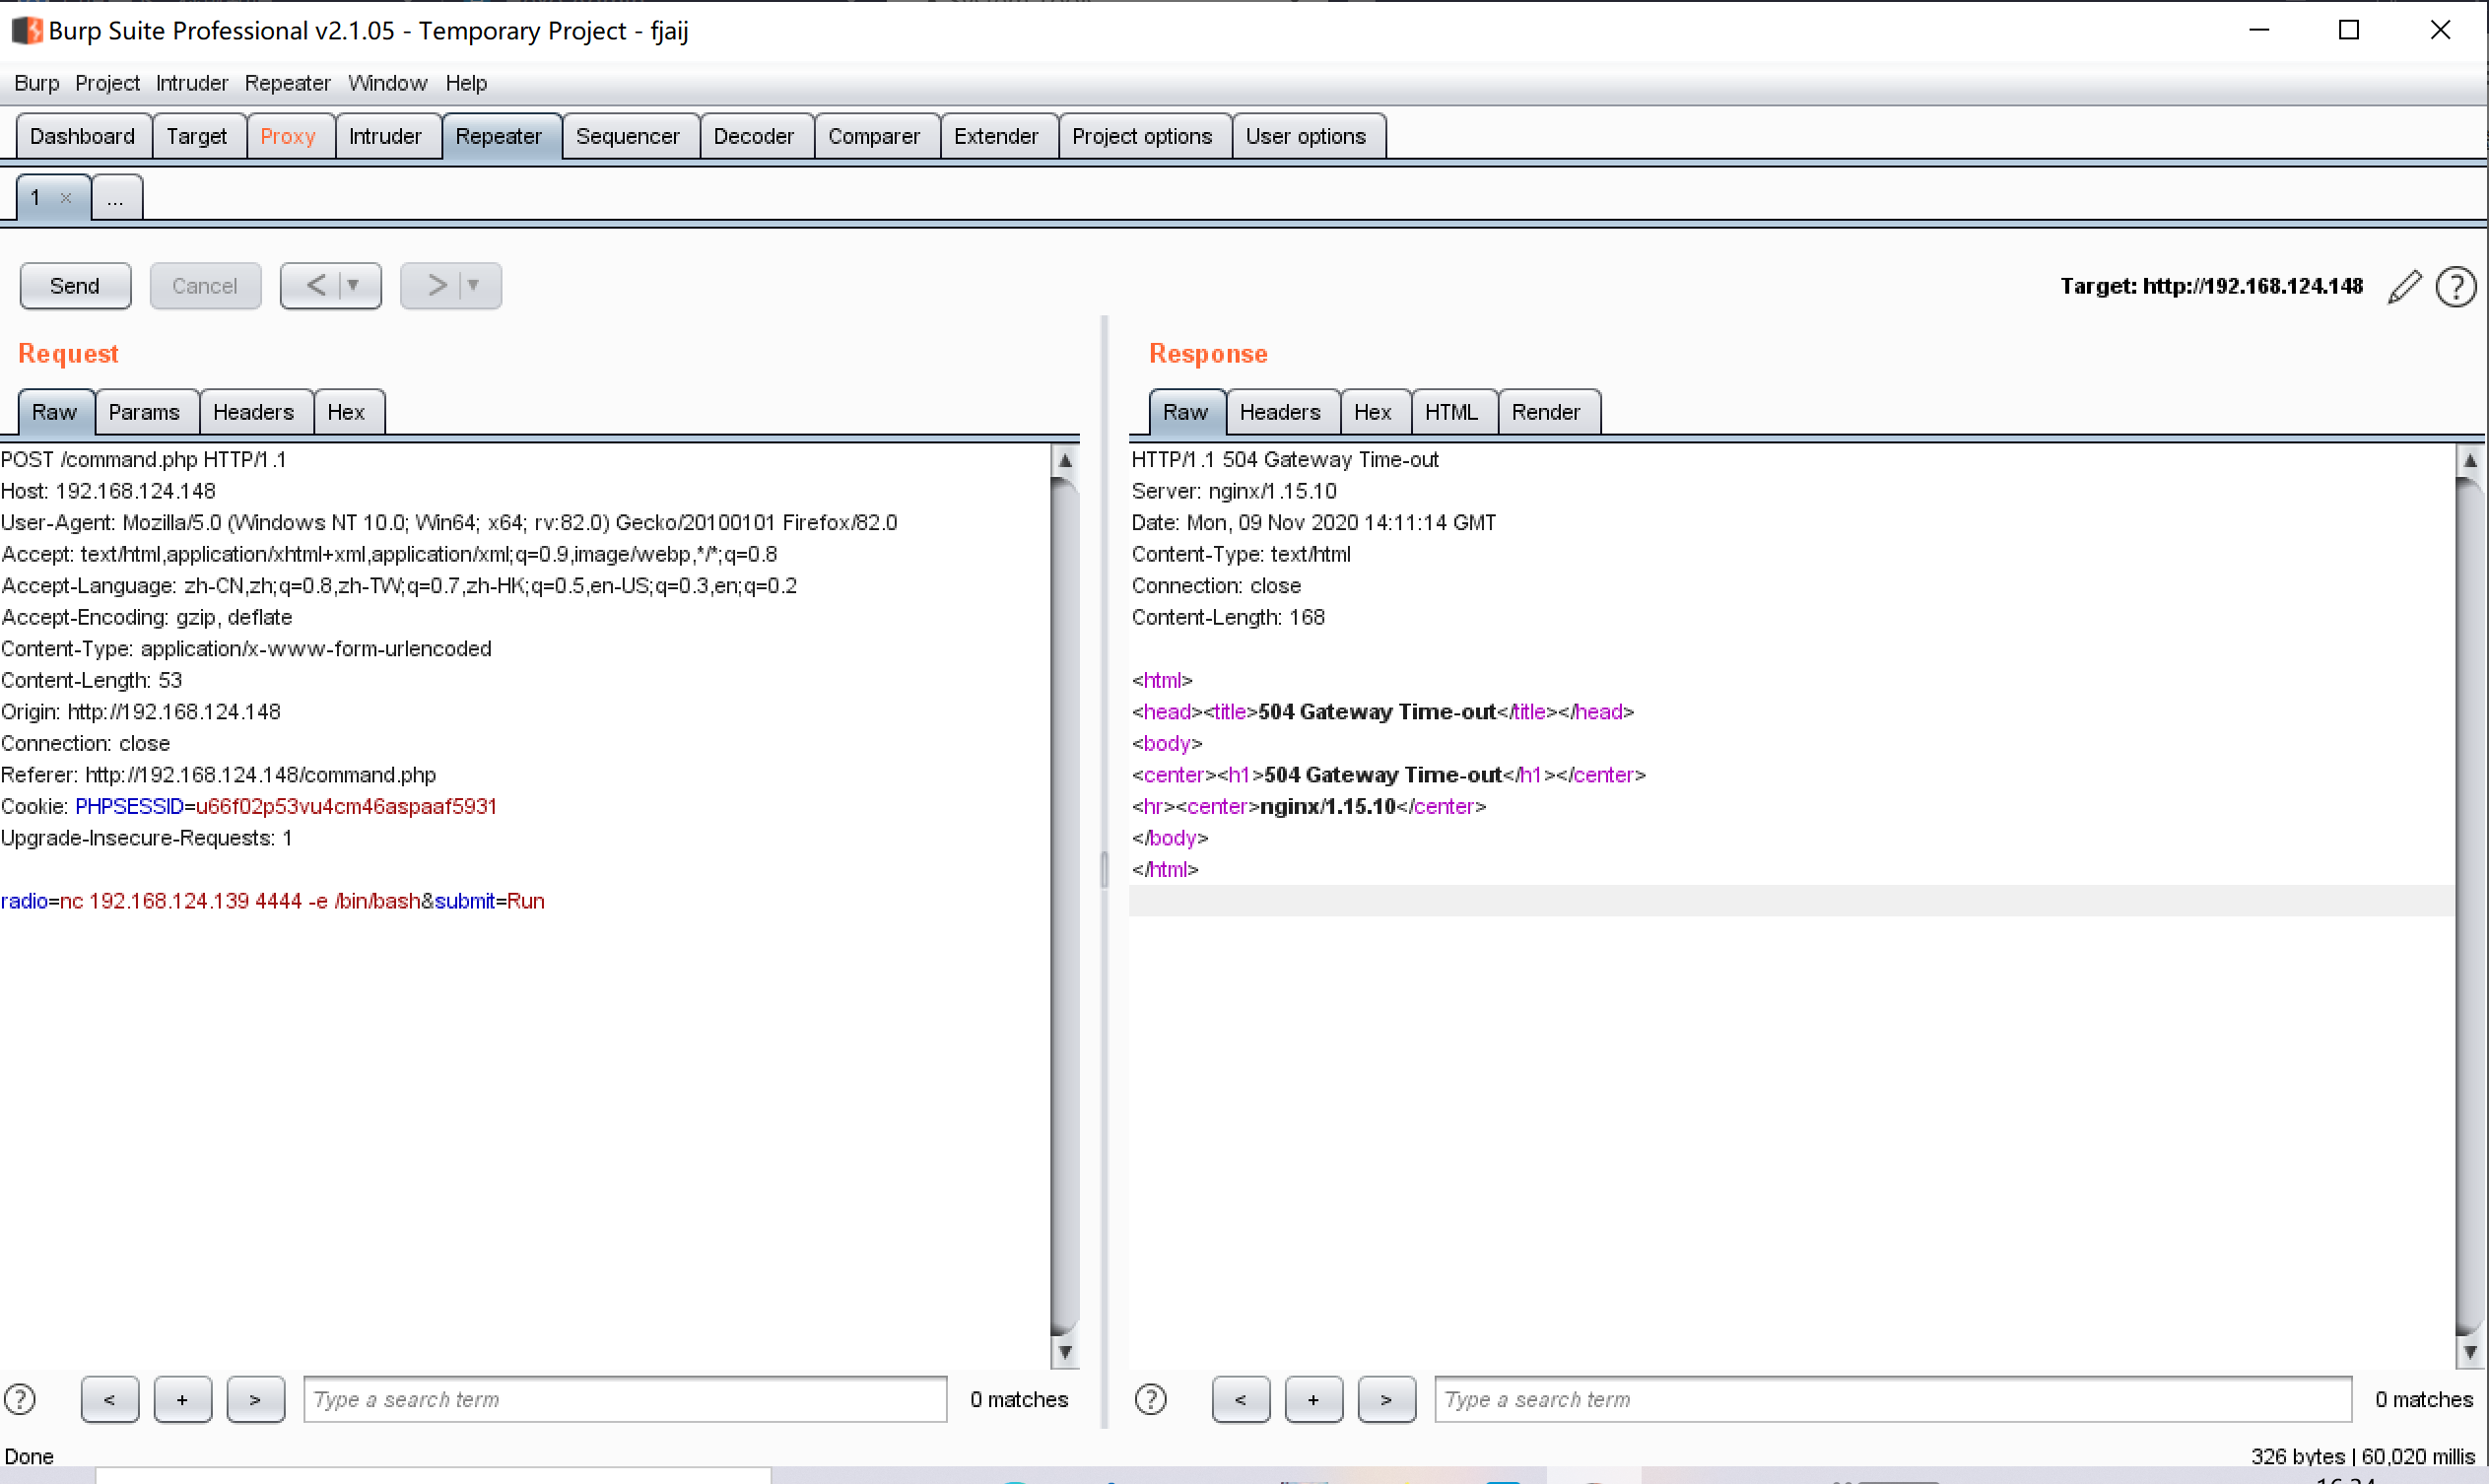This screenshot has width=2489, height=1484.
Task: Open Repeater help question mark icon
Action: [2456, 287]
